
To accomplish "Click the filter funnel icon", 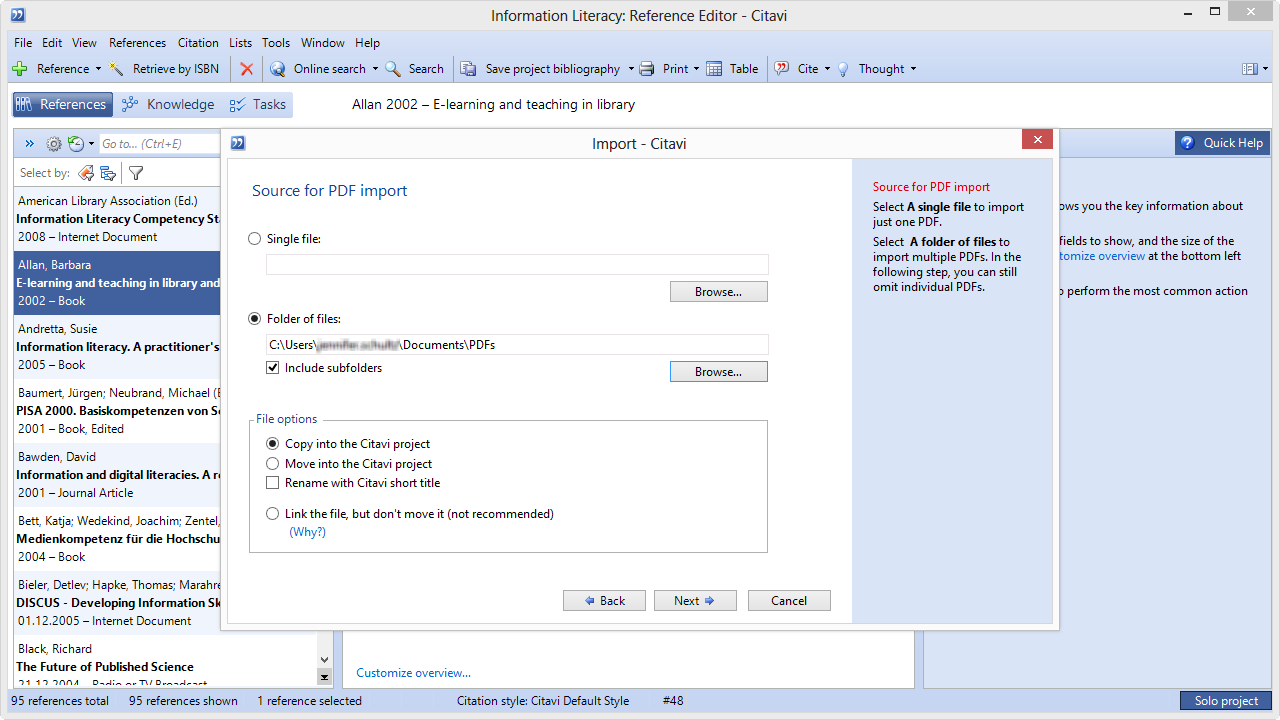I will (x=136, y=173).
